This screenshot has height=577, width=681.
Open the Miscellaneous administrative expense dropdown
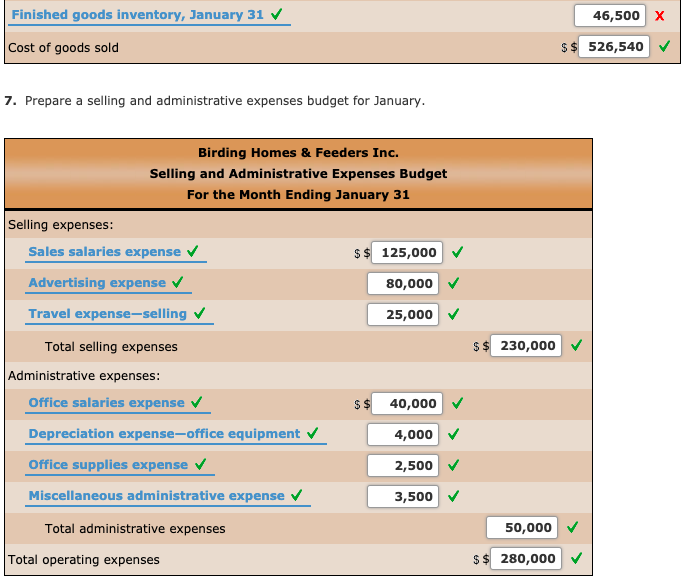(x=168, y=496)
